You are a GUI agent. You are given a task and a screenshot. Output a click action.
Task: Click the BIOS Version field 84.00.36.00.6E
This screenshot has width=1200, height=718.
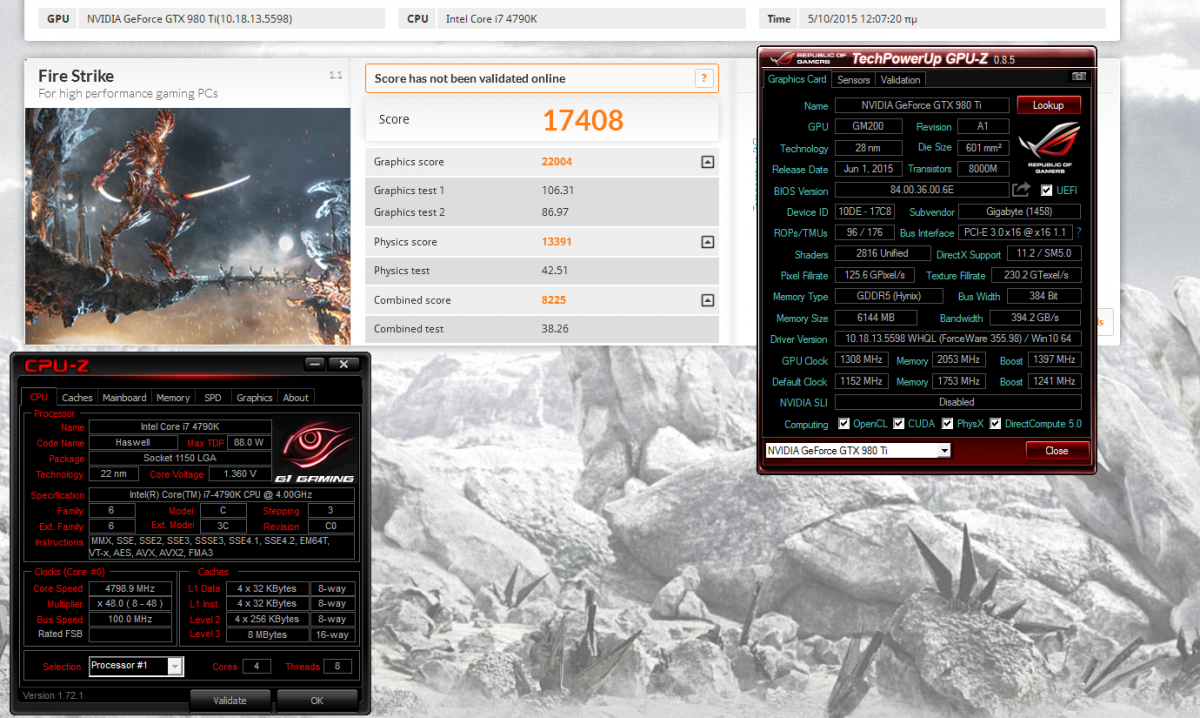(x=921, y=190)
